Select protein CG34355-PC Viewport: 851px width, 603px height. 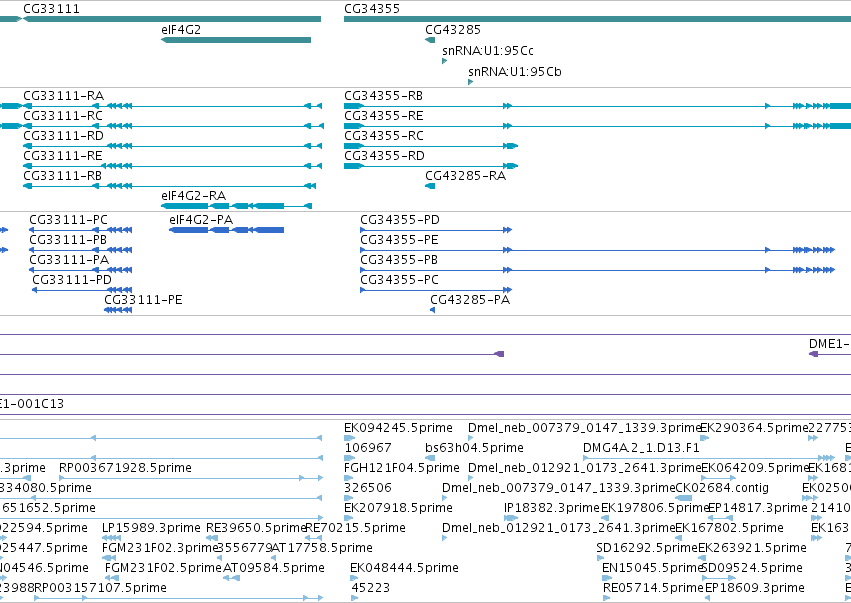pyautogui.click(x=399, y=280)
